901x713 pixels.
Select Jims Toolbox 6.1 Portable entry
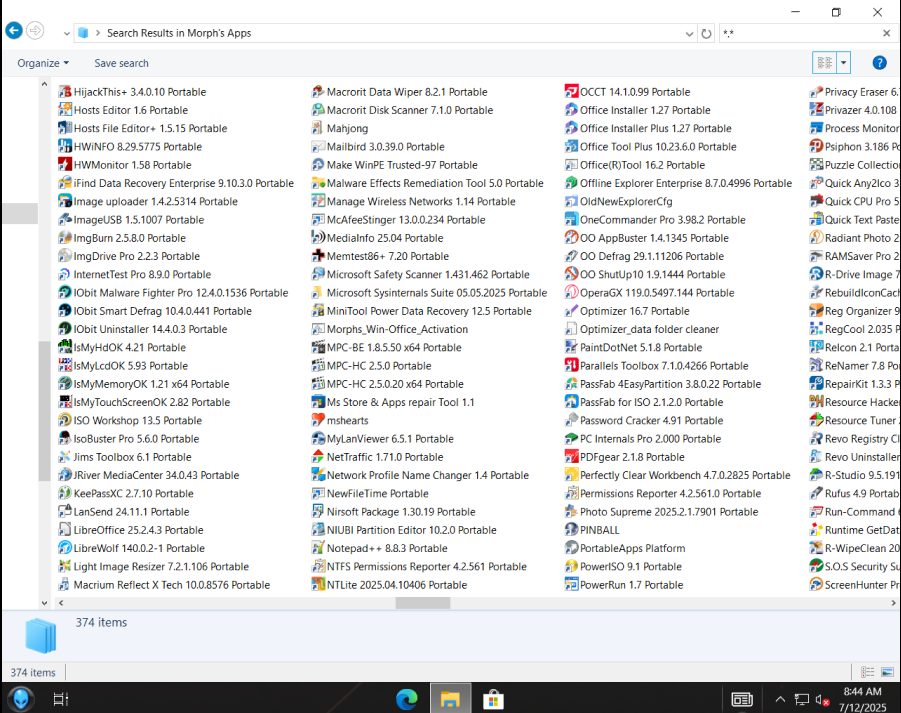pyautogui.click(x=125, y=457)
